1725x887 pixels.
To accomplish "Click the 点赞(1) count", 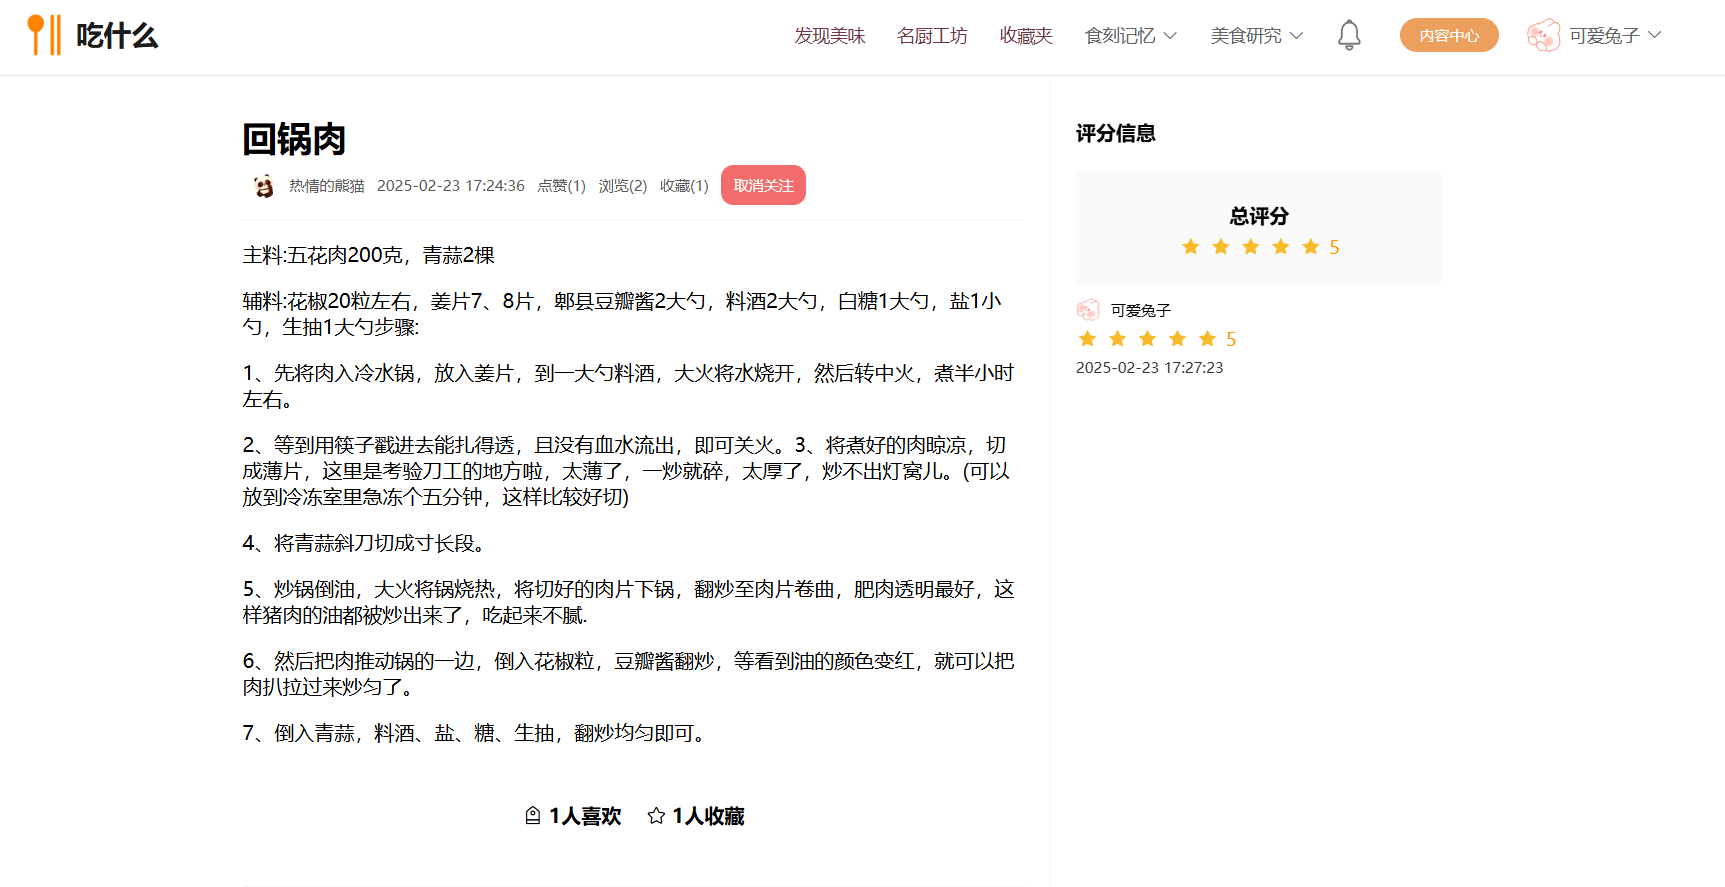I will point(561,186).
